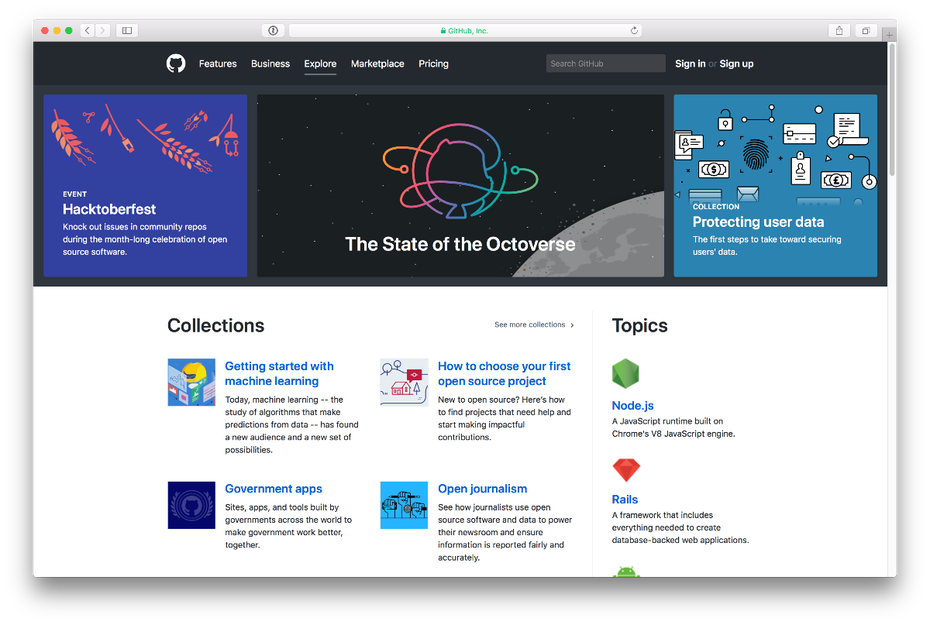Click text 'Knock out issues in community repos'
This screenshot has width=930, height=625.
(135, 227)
